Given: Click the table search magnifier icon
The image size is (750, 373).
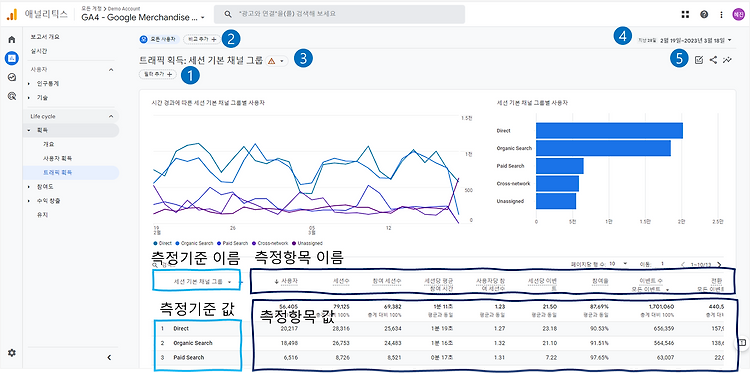Looking at the screenshot, I should pos(154,264).
